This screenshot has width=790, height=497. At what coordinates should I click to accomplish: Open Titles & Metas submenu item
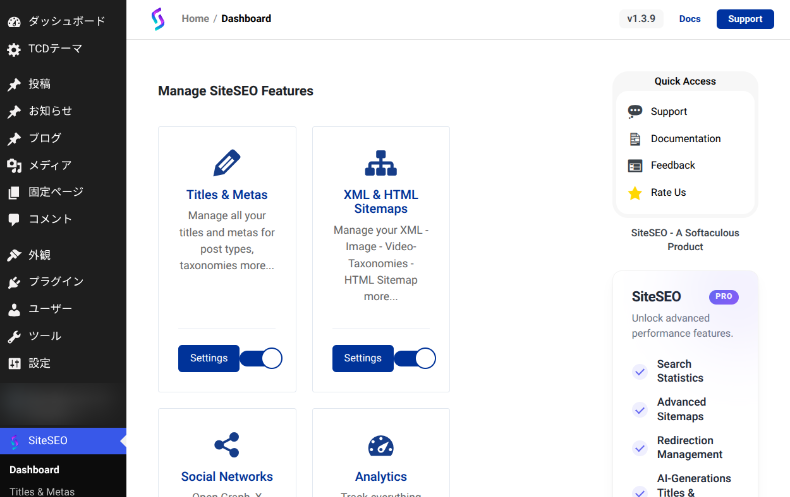(42, 491)
